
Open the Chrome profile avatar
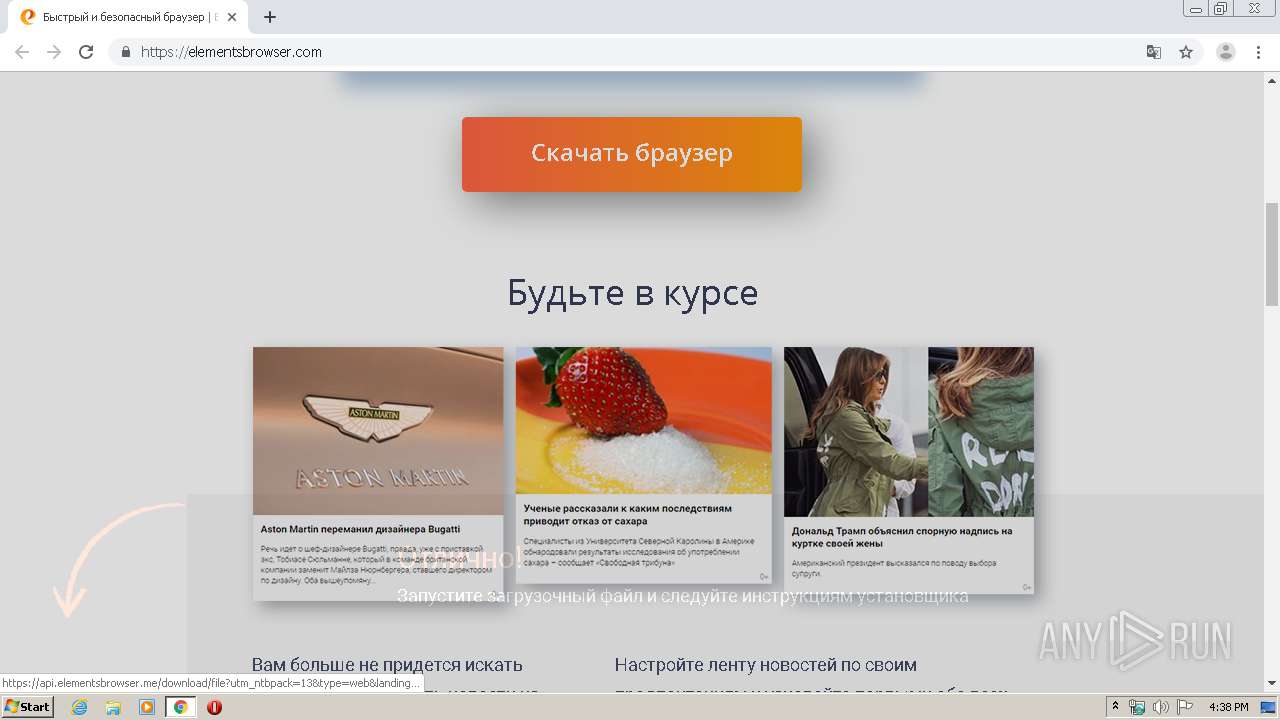click(x=1226, y=52)
